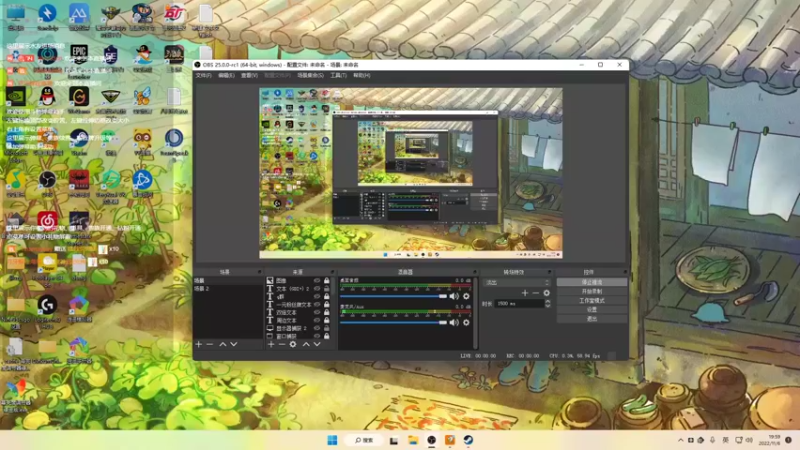The height and width of the screenshot is (450, 800).
Task: Toggle lock on 窗口捕获 source
Action: [327, 336]
